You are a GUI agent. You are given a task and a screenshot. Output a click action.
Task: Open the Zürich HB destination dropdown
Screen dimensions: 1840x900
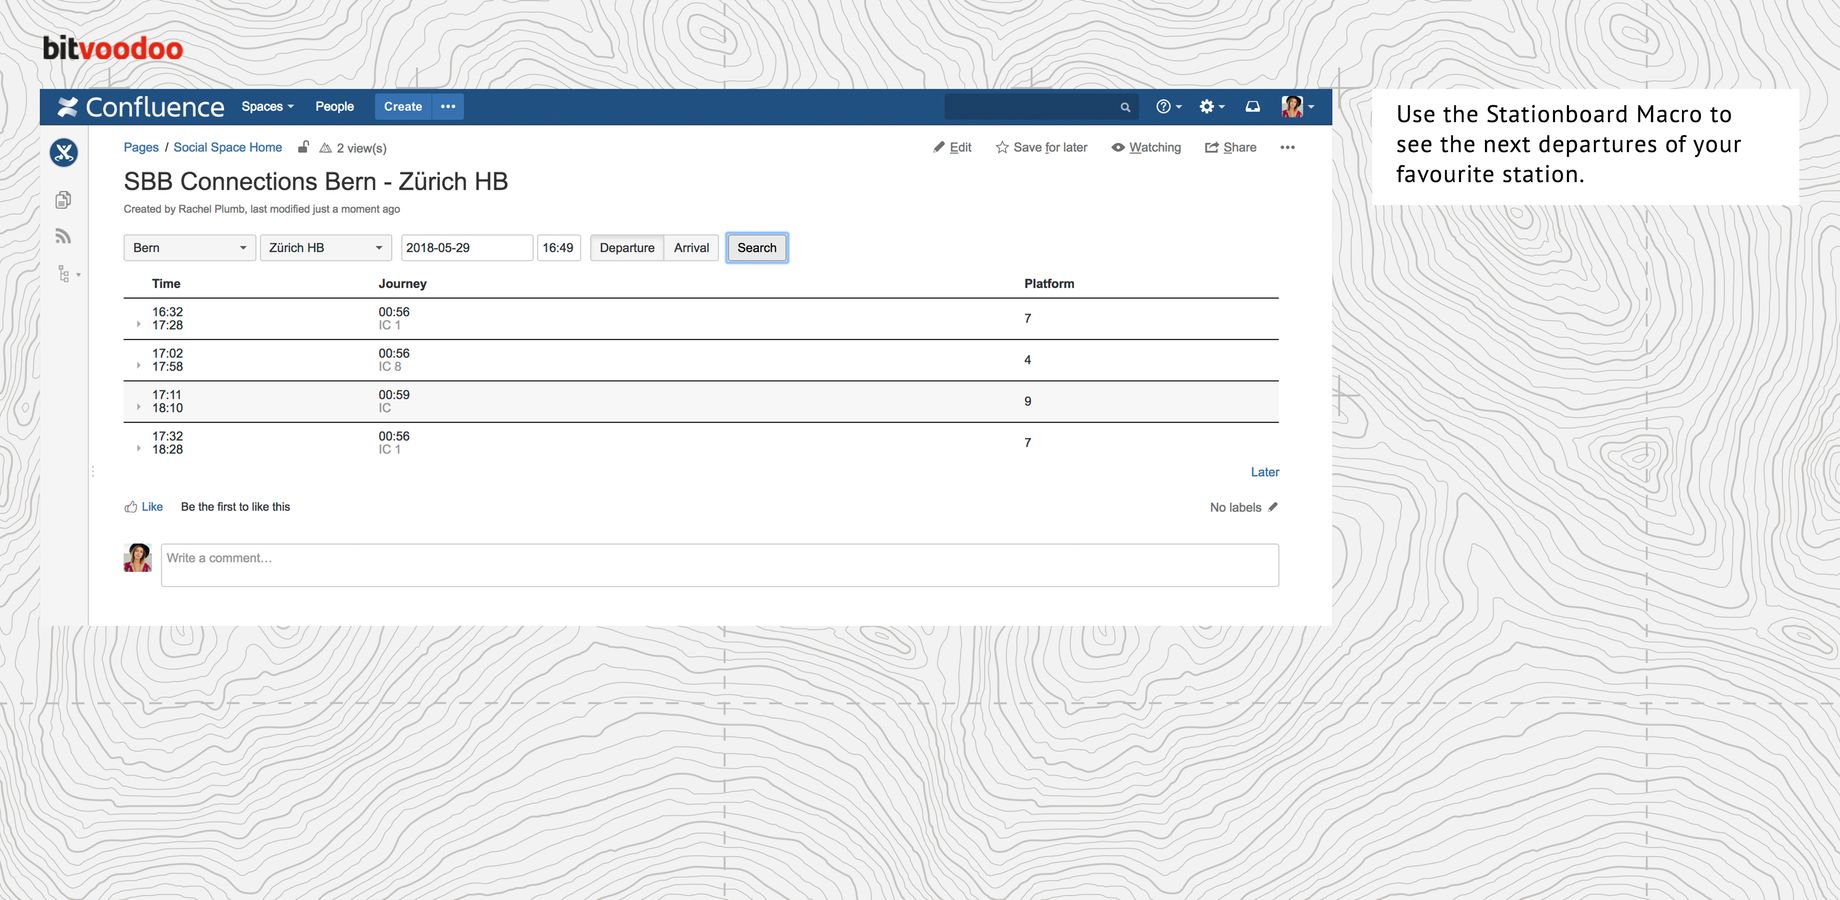pos(326,248)
